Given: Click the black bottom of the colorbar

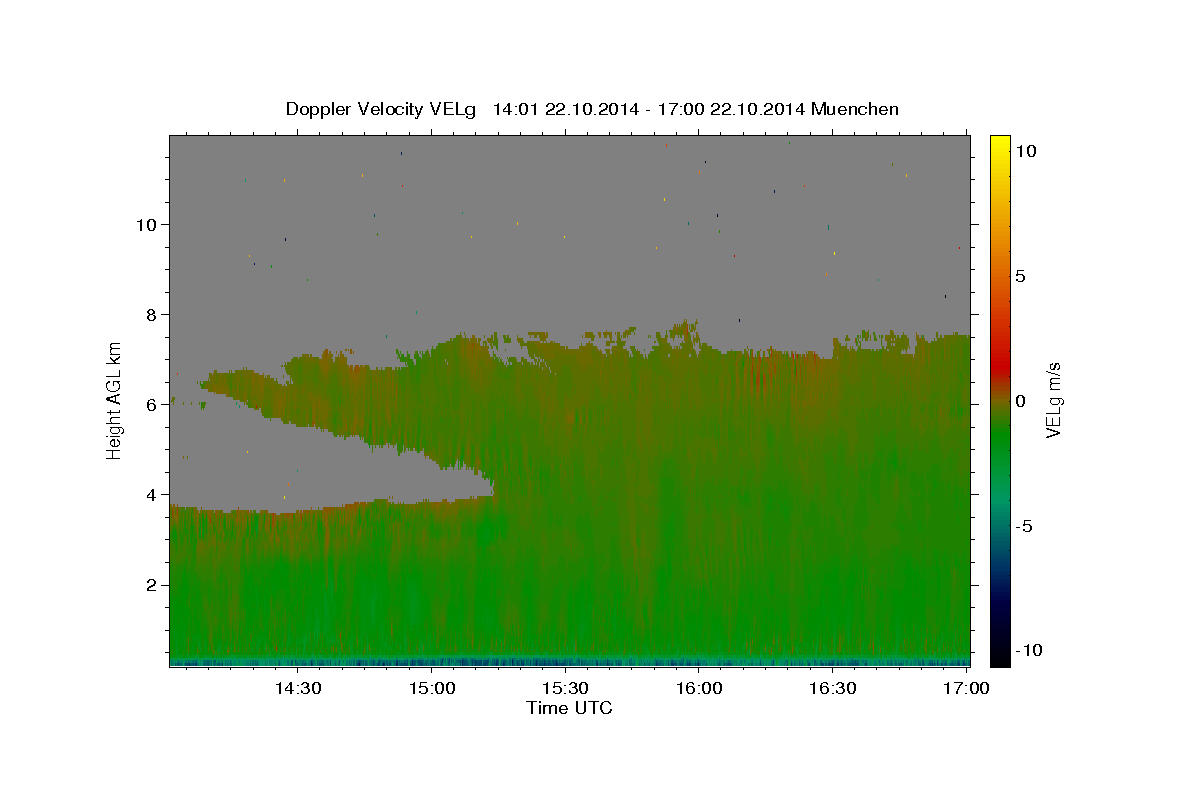Looking at the screenshot, I should (x=1000, y=655).
